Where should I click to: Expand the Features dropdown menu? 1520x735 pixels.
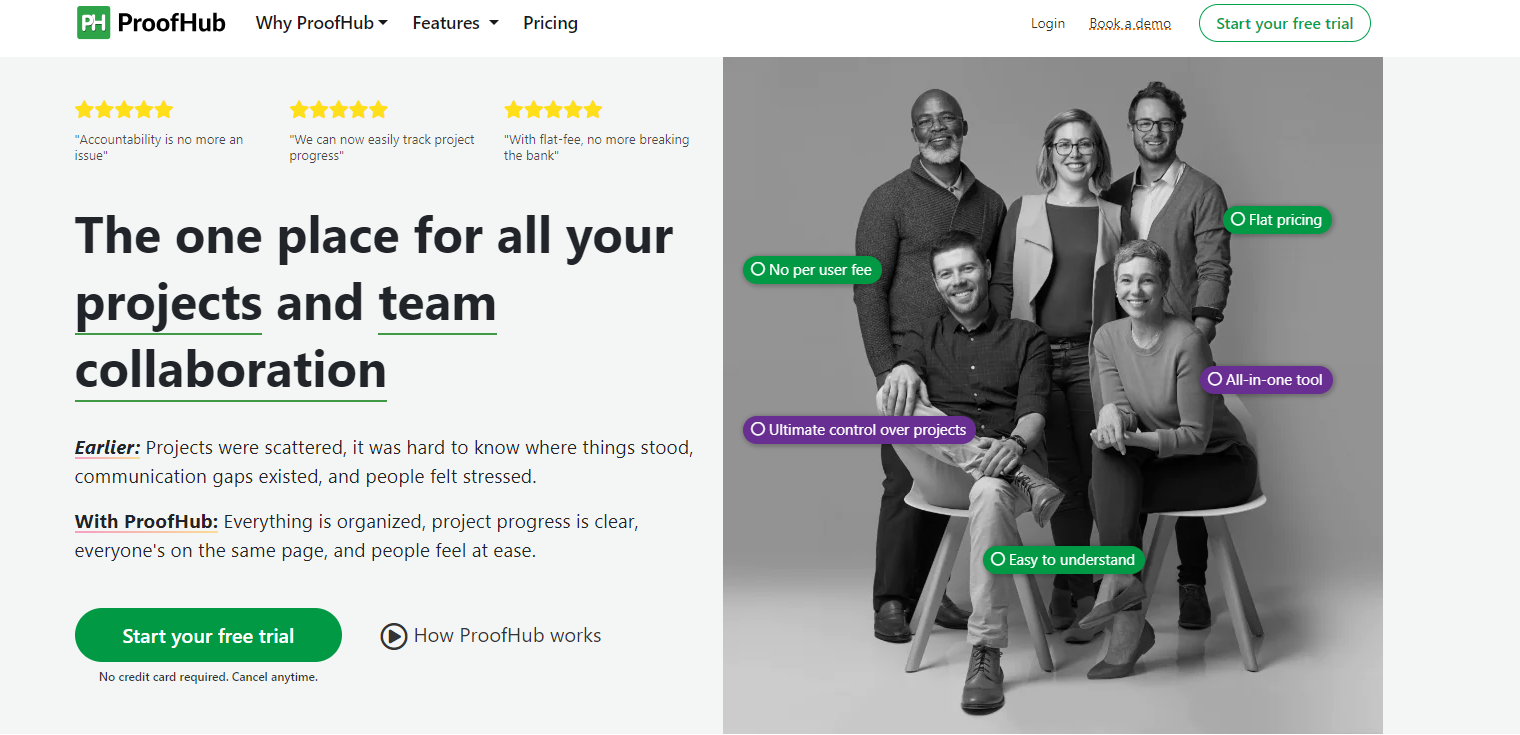(455, 23)
